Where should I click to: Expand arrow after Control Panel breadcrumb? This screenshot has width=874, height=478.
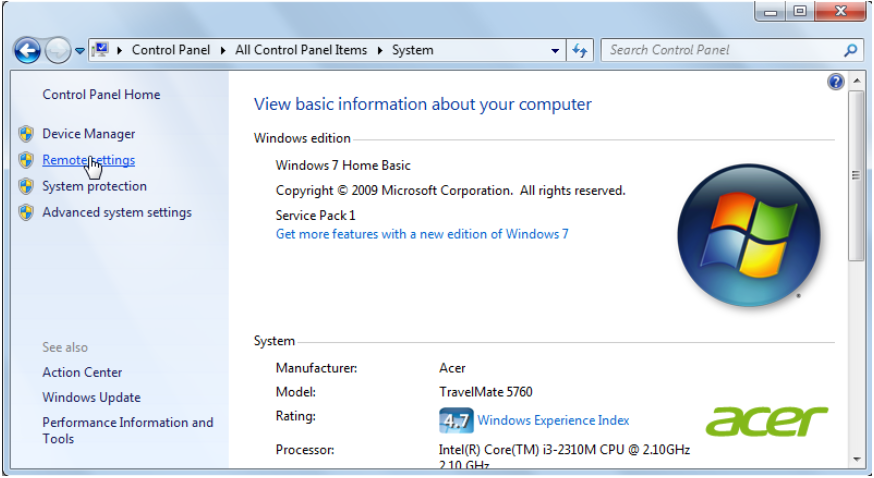click(x=223, y=51)
